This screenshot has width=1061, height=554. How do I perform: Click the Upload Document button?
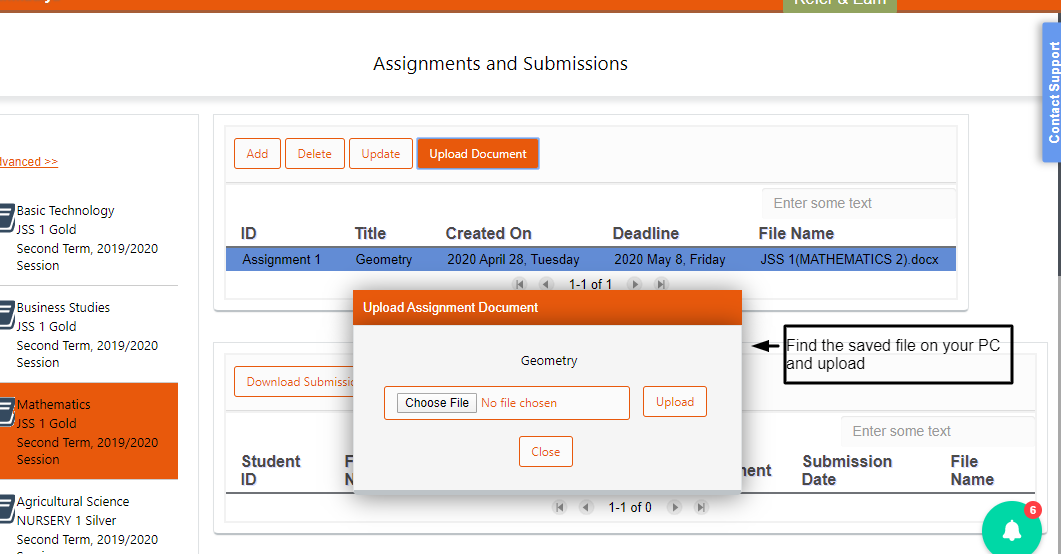point(478,154)
